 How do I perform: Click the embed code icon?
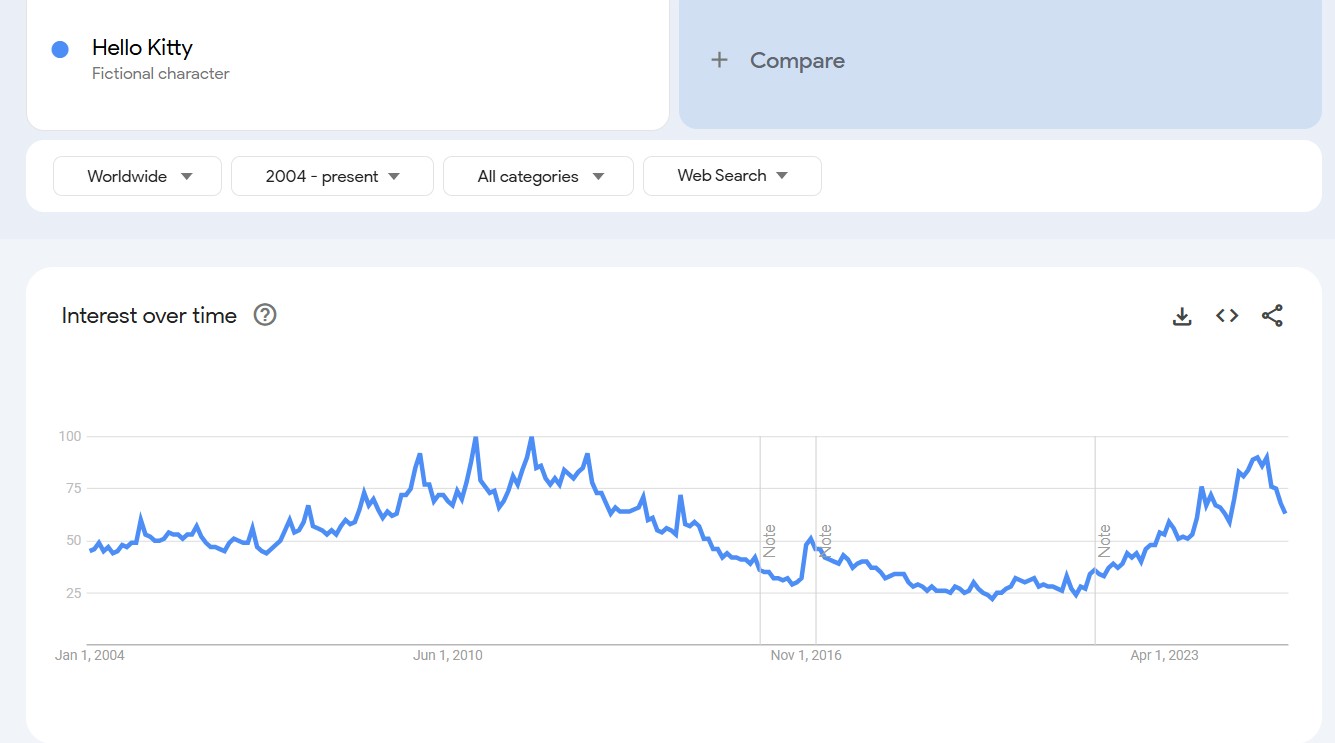point(1227,316)
